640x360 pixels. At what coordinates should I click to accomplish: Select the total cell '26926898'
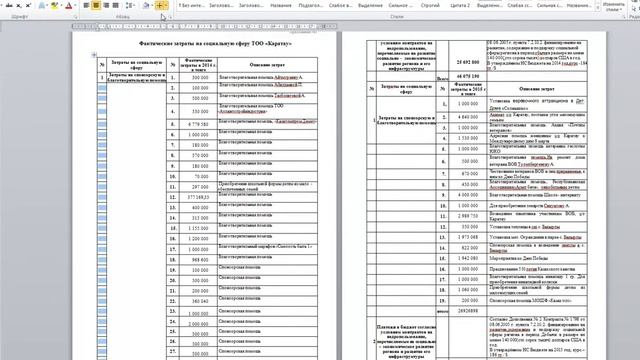[468, 311]
